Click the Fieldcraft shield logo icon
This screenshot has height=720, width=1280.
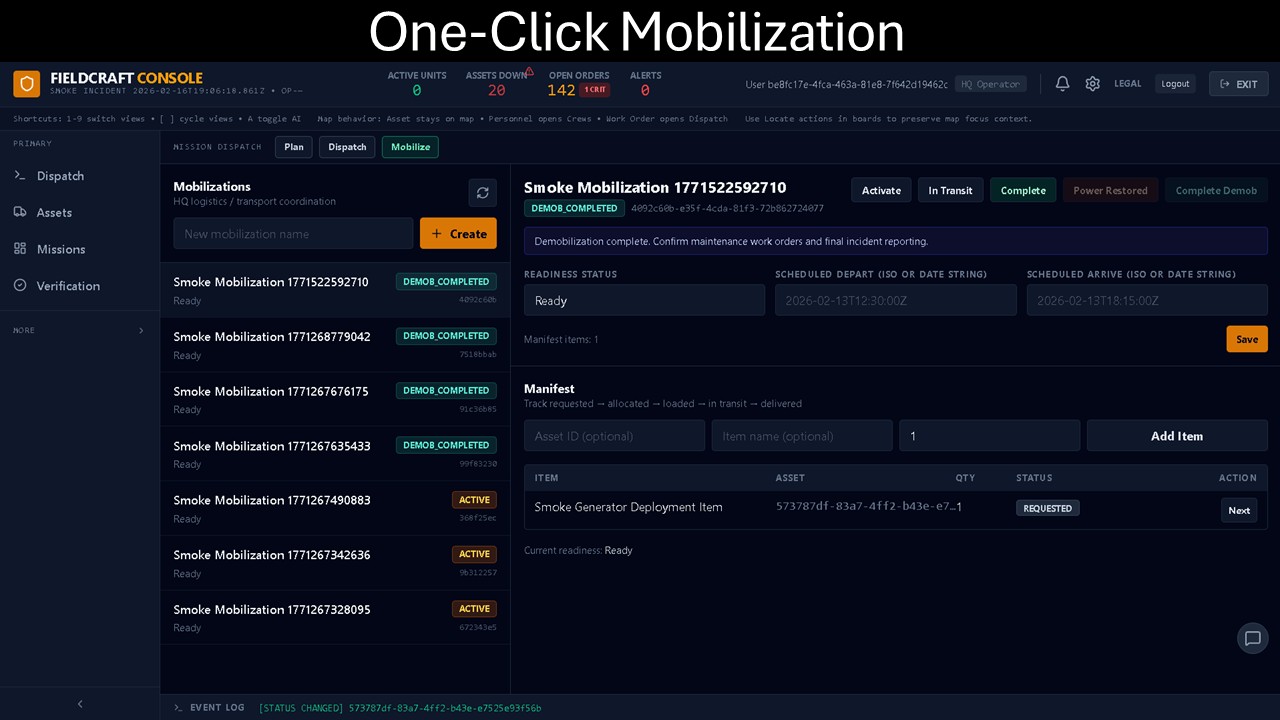click(x=27, y=84)
